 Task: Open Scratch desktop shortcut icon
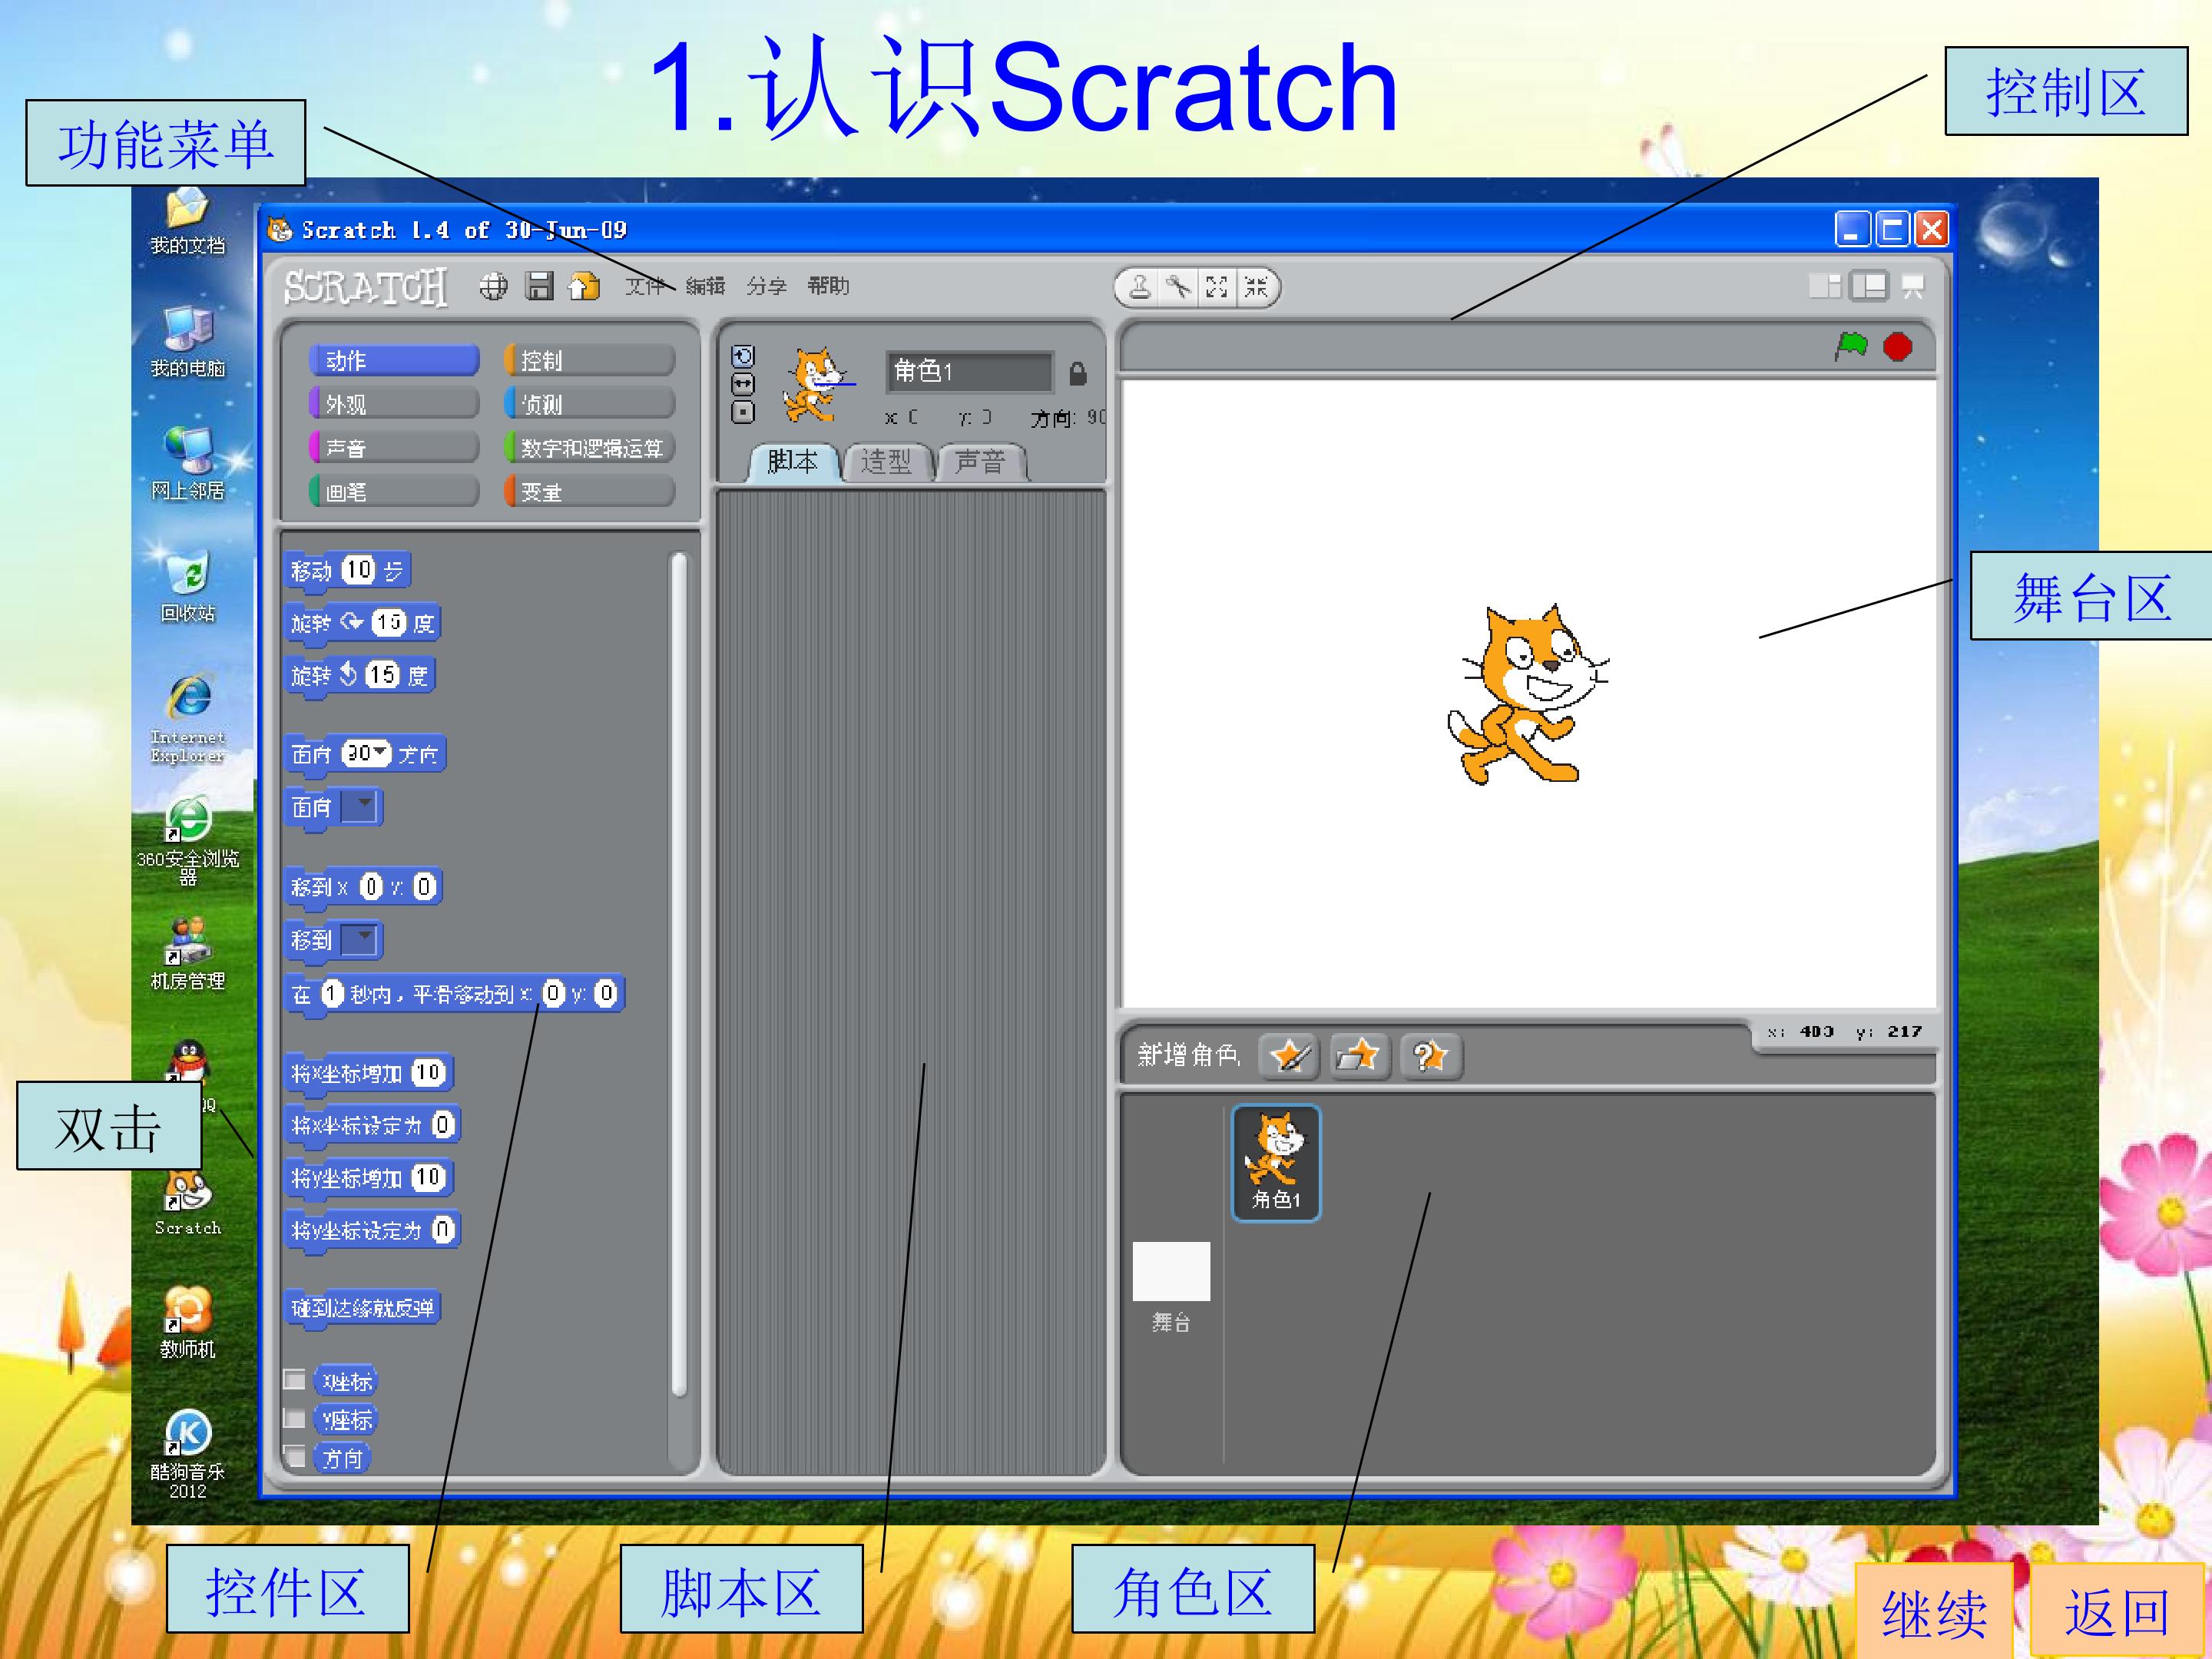pyautogui.click(x=187, y=1203)
